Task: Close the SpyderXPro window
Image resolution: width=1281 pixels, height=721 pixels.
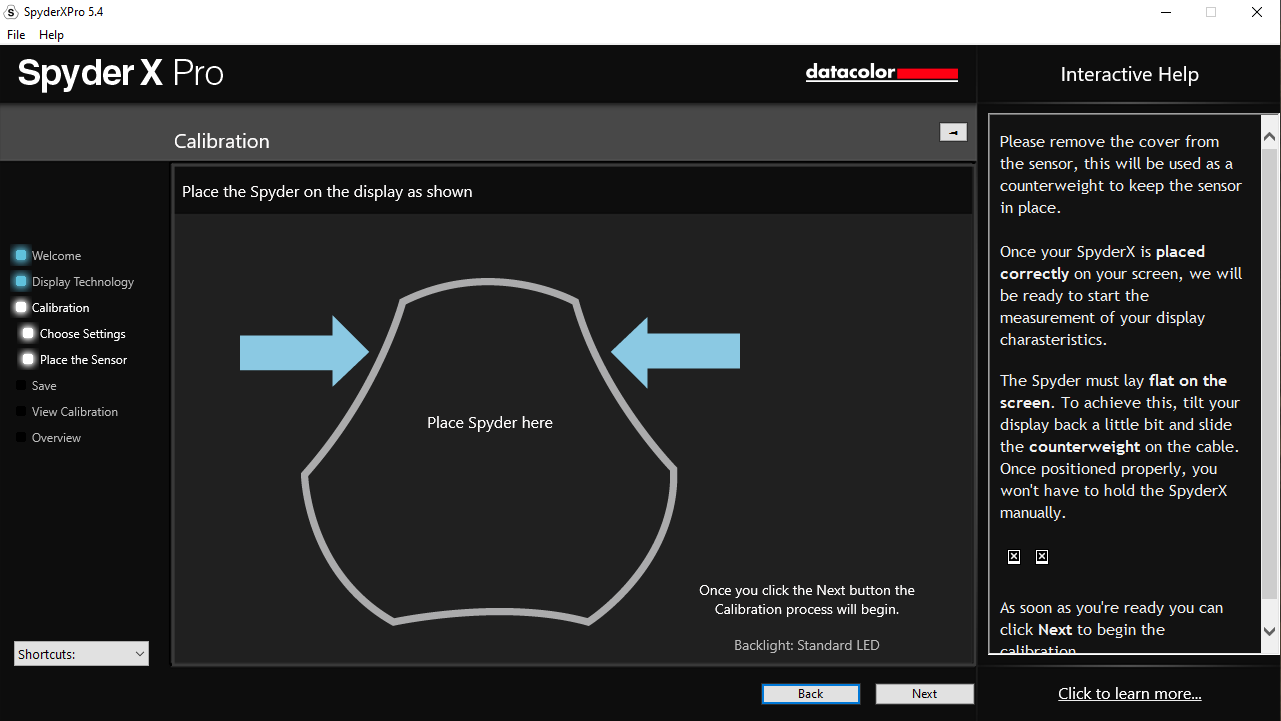Action: (1257, 12)
